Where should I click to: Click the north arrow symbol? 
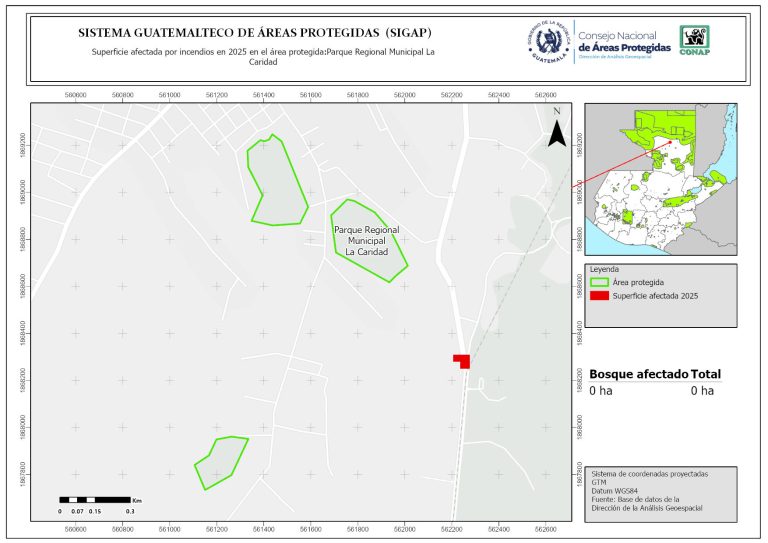point(556,131)
